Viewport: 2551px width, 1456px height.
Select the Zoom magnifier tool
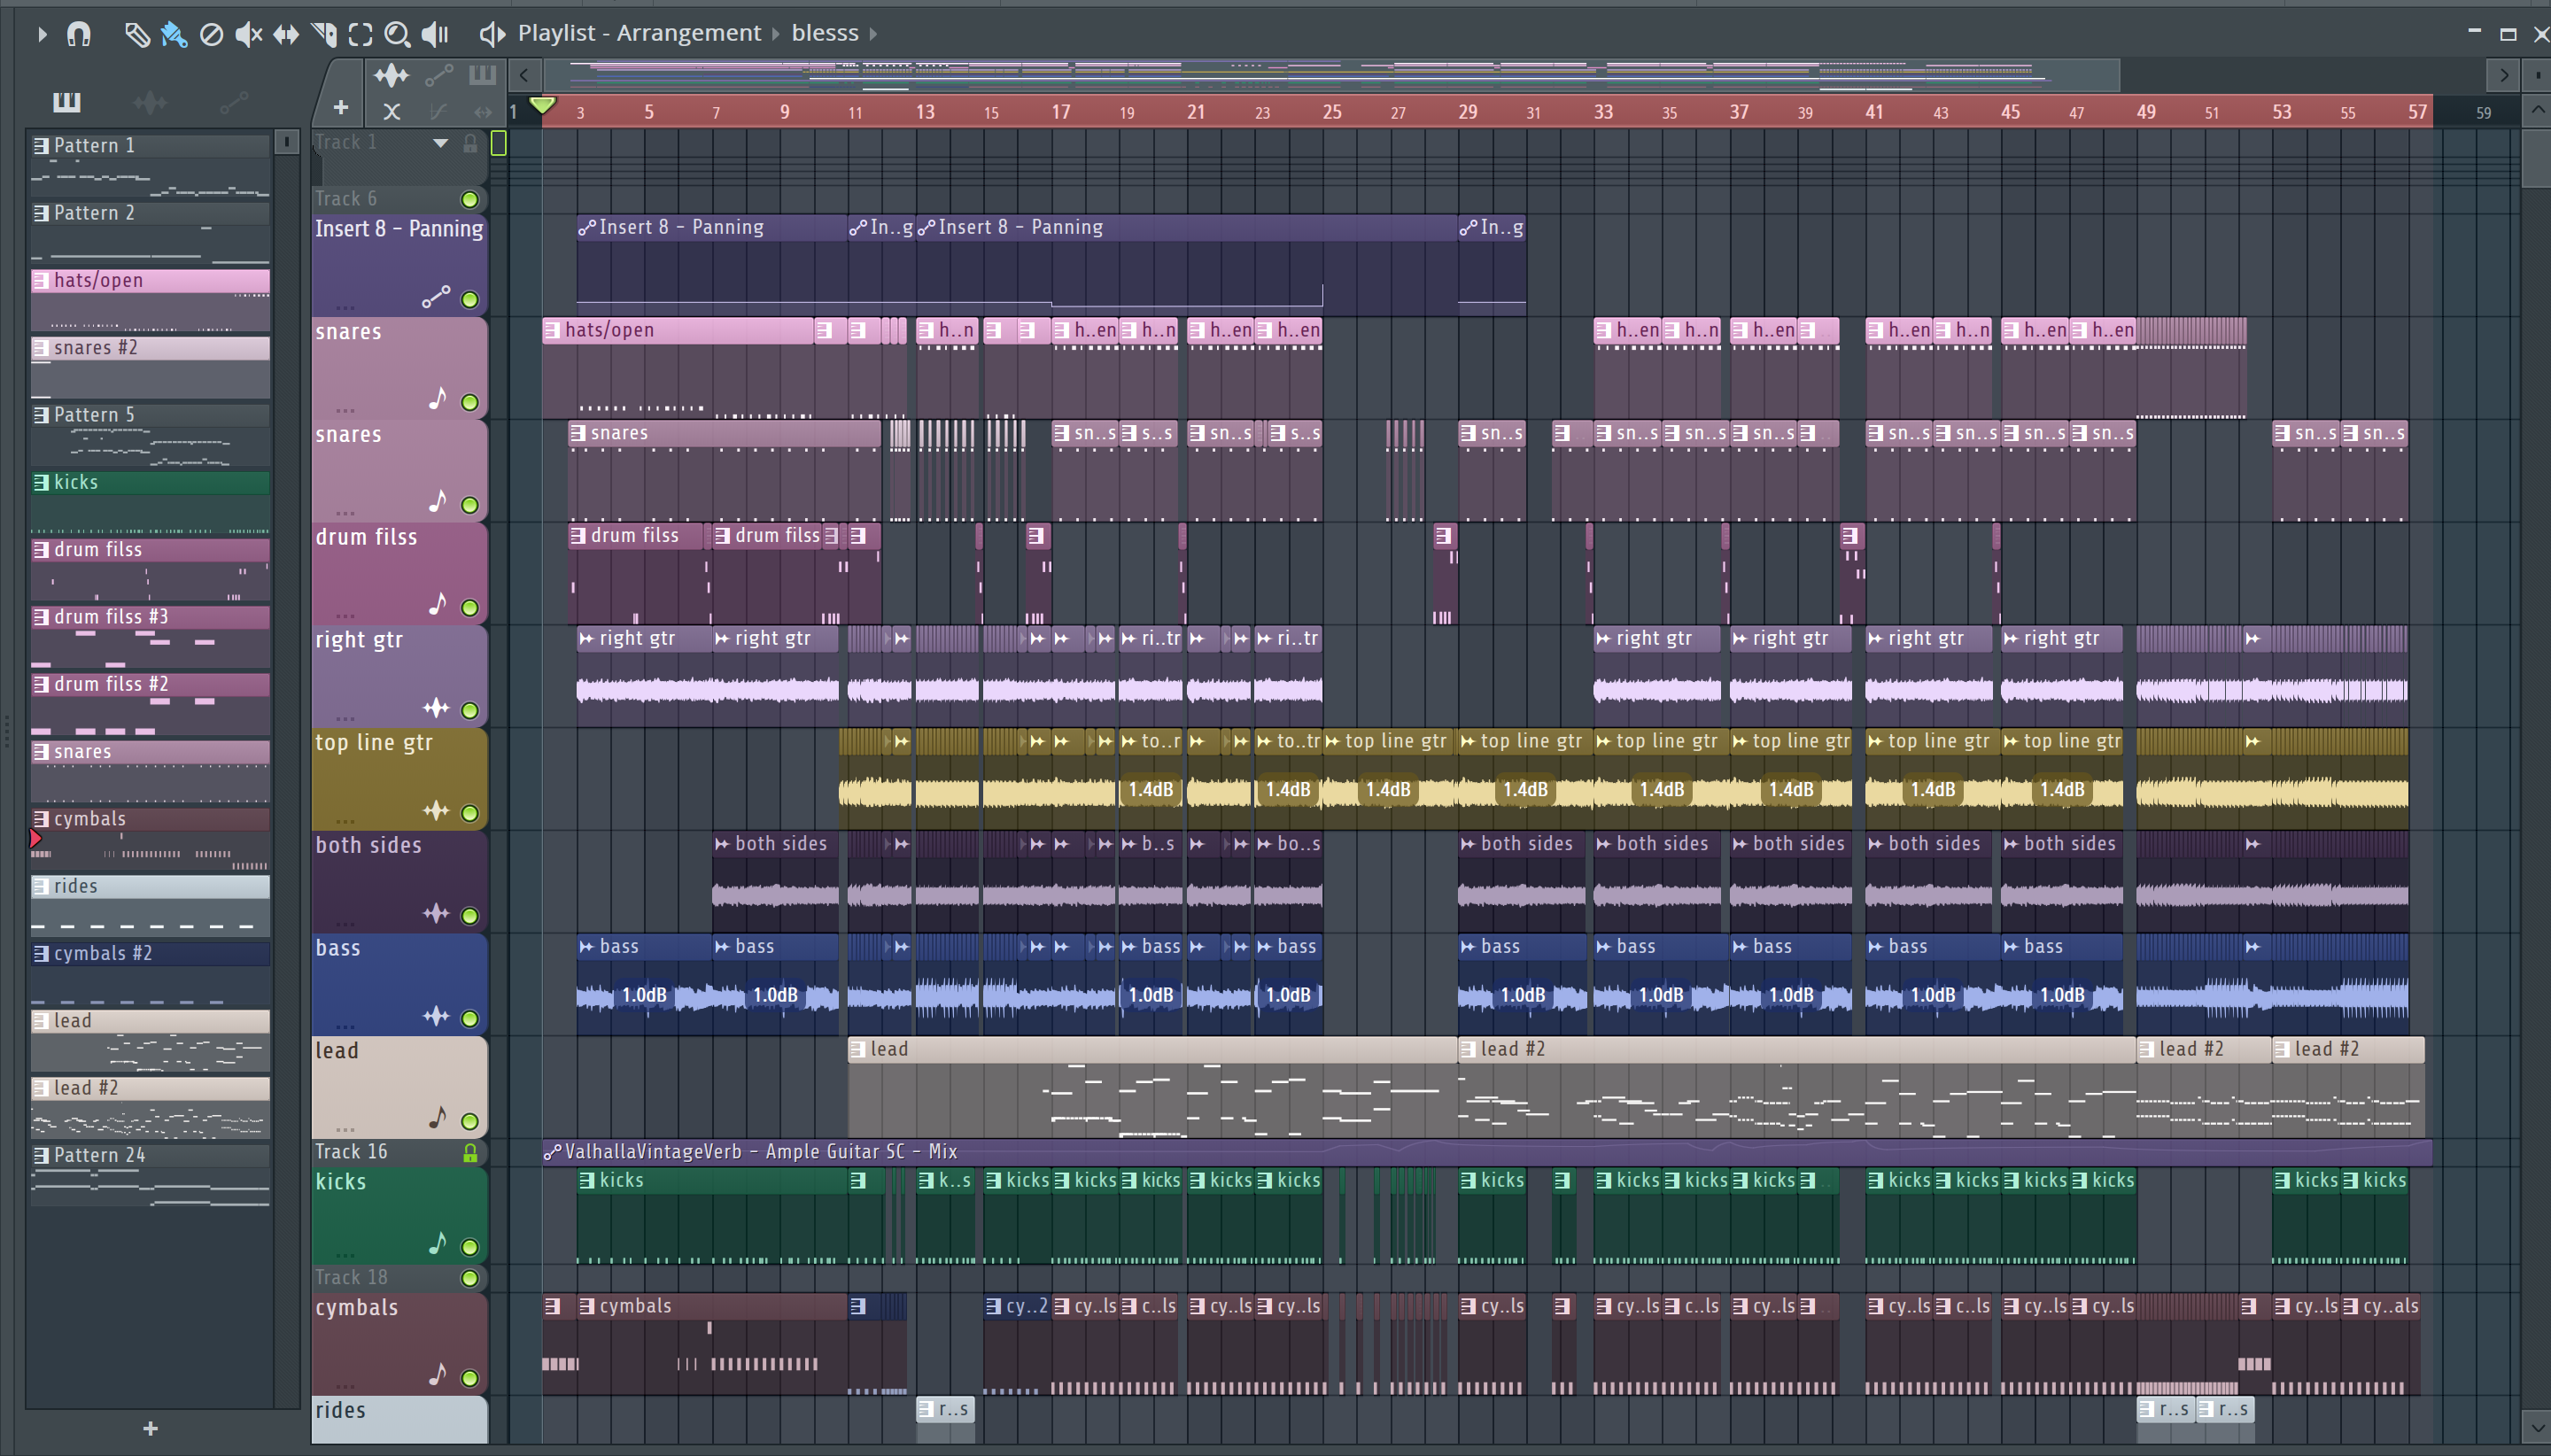click(x=397, y=35)
